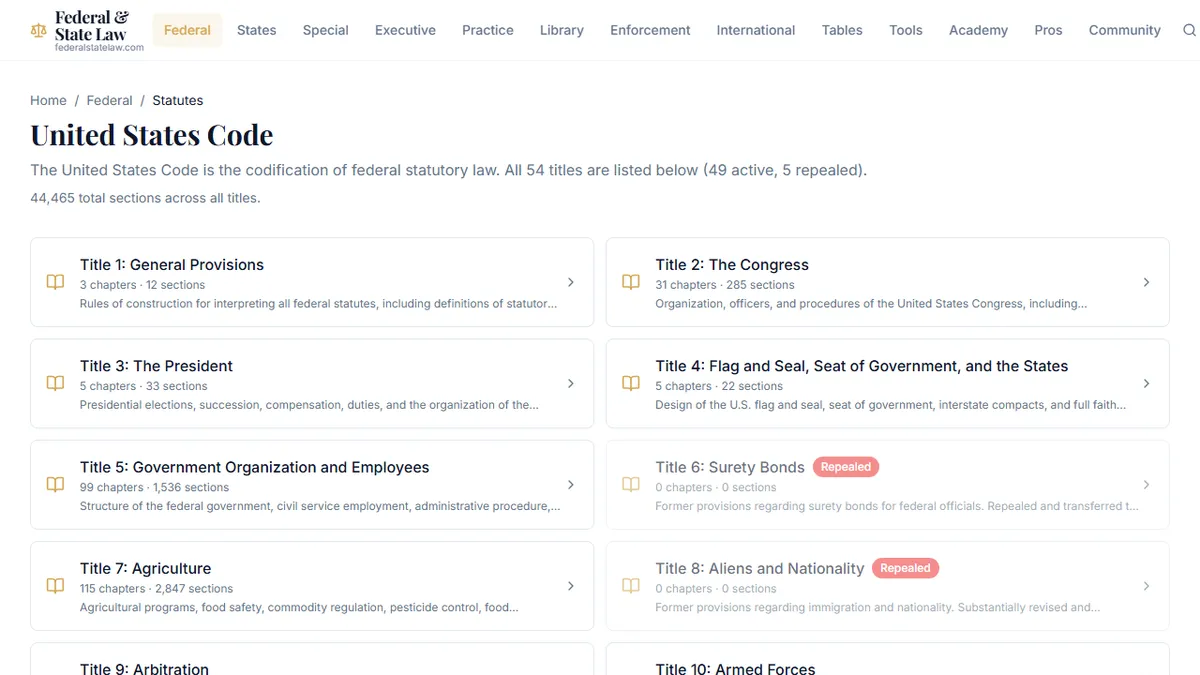
Task: Expand Title 1 General Provisions chevron
Action: pos(571,282)
